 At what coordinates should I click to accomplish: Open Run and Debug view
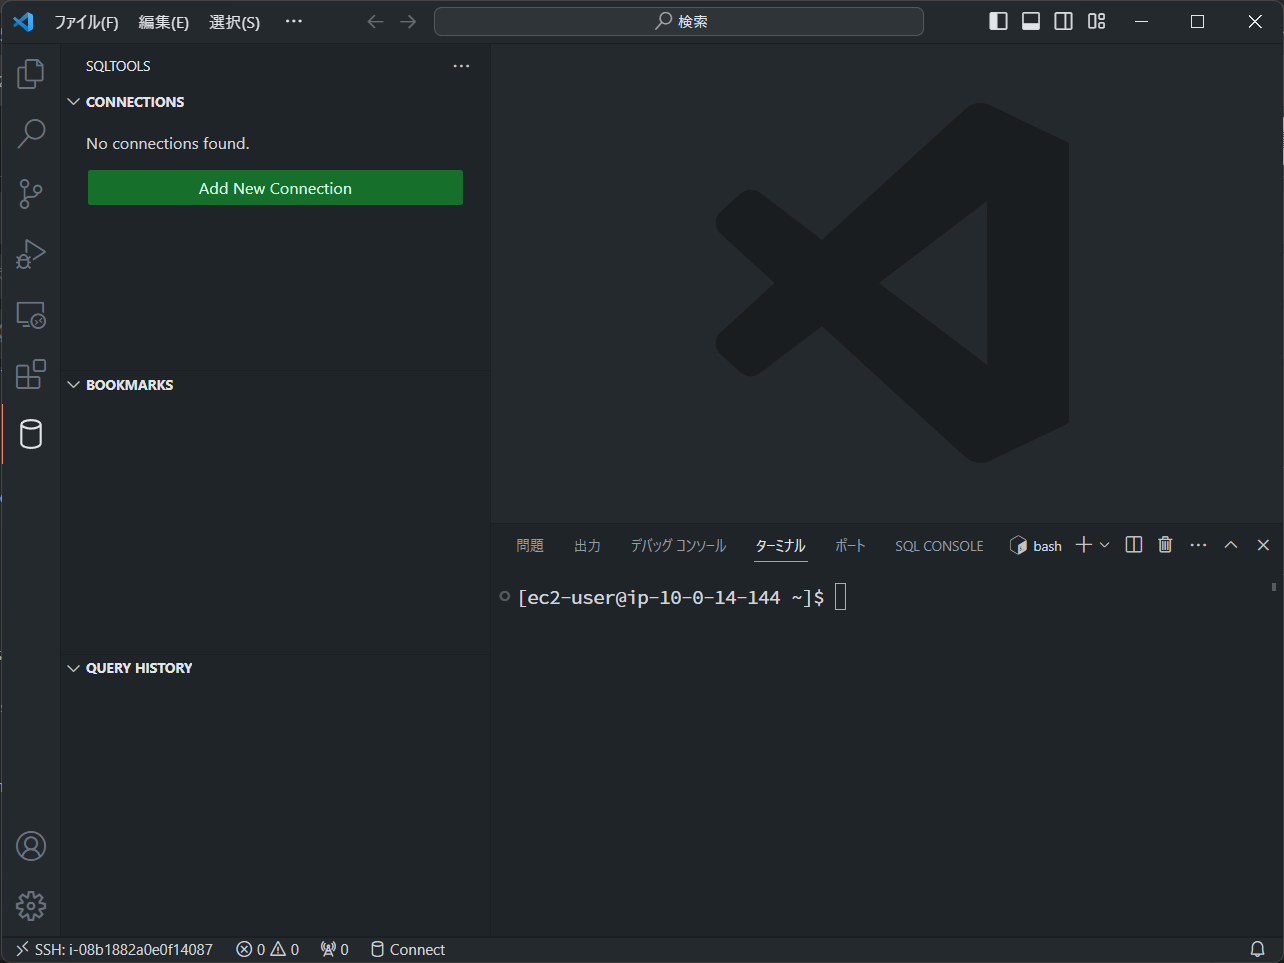click(x=31, y=254)
